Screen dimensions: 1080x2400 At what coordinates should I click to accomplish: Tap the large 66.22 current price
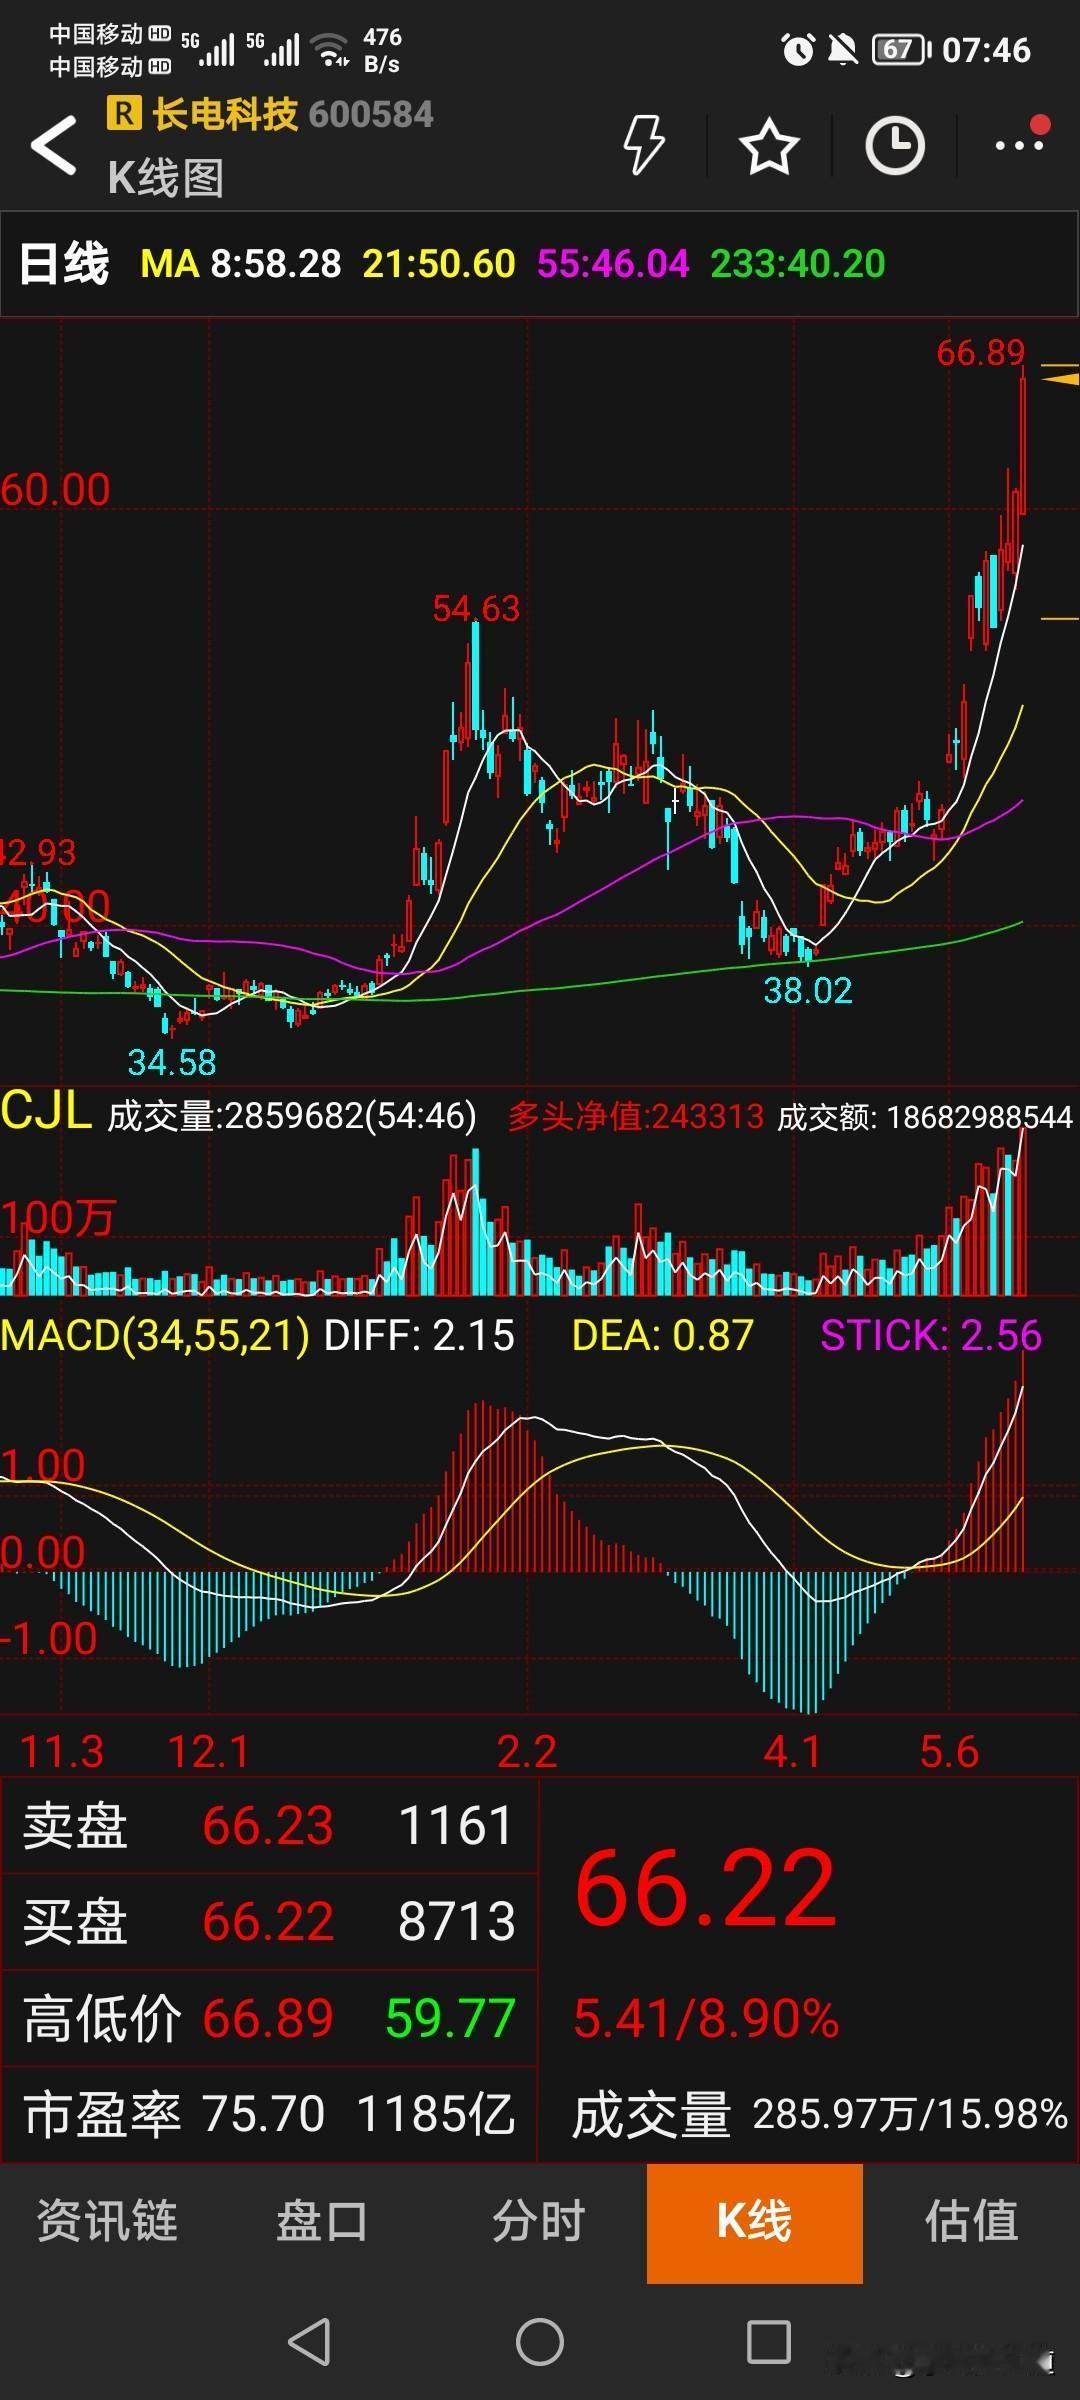pyautogui.click(x=706, y=1888)
